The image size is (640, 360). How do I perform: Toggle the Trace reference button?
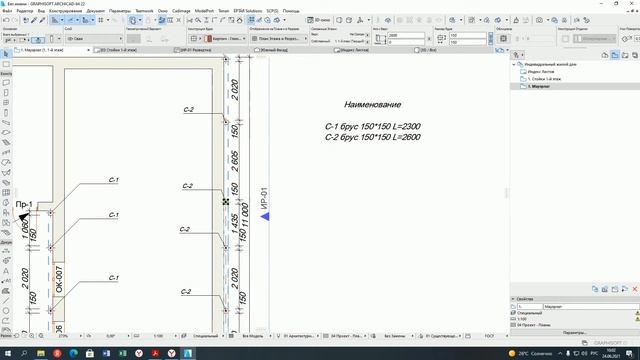(x=162, y=20)
